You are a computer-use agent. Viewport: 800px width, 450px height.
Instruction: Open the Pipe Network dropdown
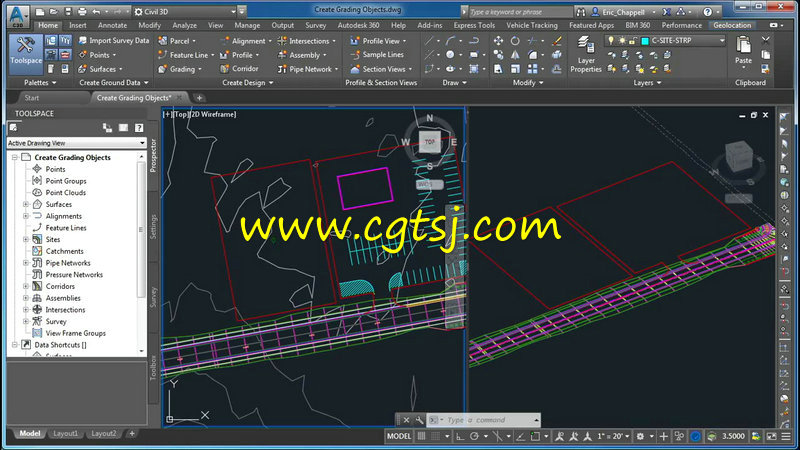[x=308, y=69]
